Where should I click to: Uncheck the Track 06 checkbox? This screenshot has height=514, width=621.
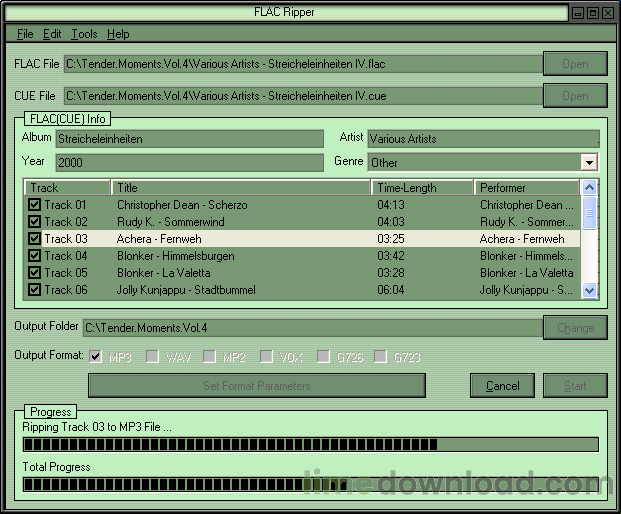(x=35, y=290)
